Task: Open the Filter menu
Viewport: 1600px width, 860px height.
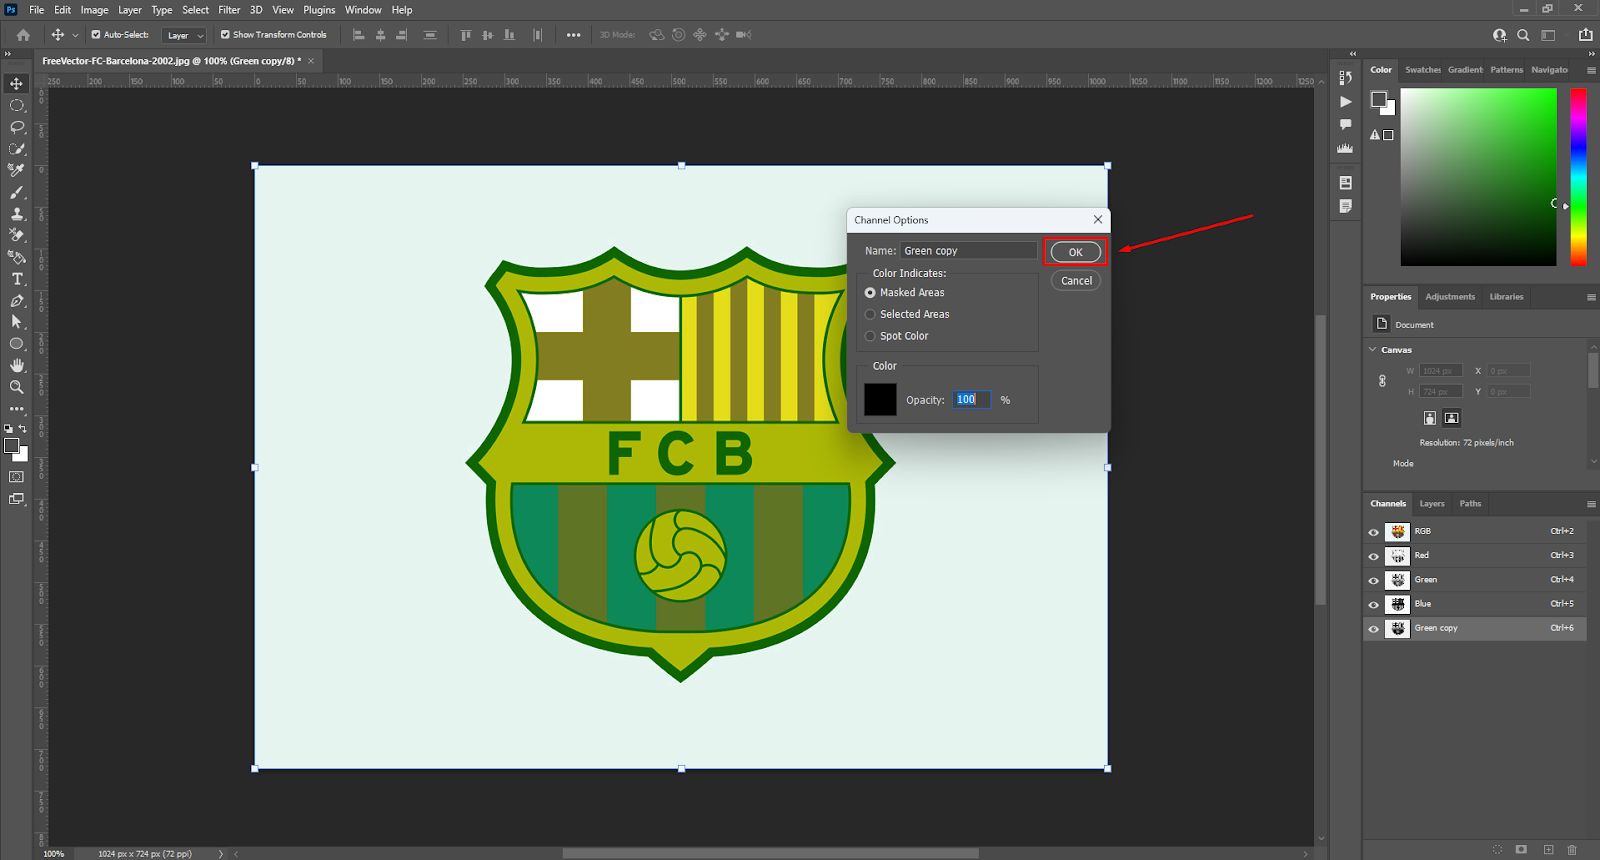Action: (x=229, y=10)
